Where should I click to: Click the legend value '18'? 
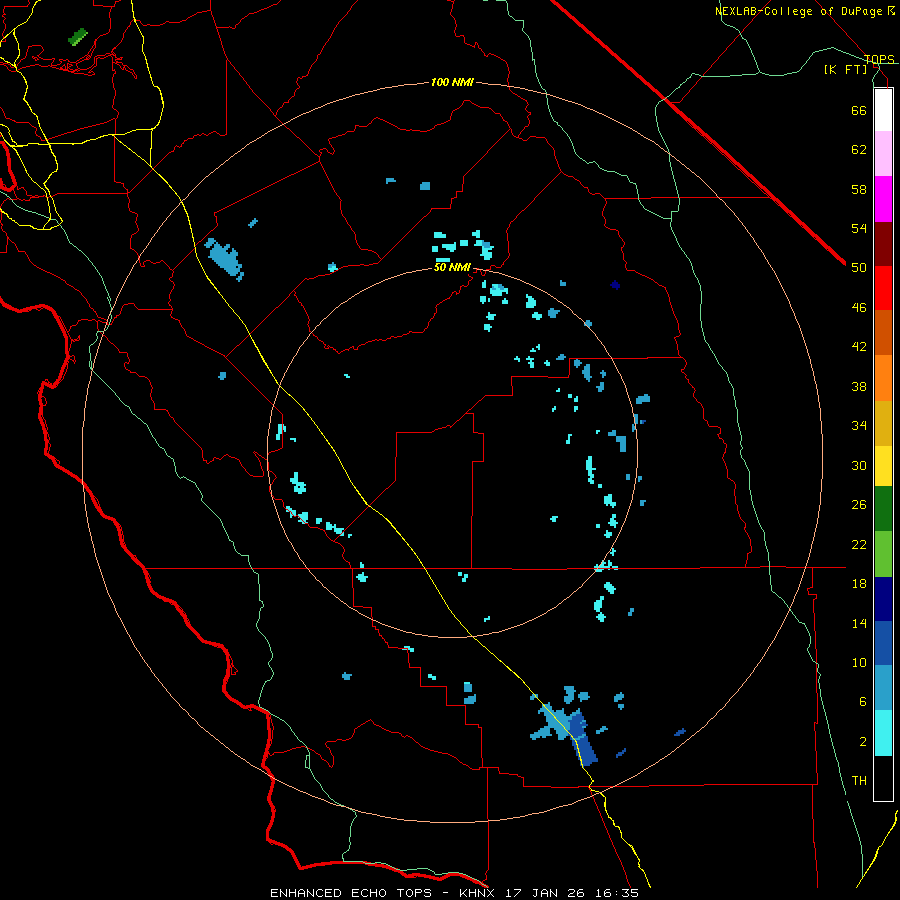pyautogui.click(x=859, y=584)
